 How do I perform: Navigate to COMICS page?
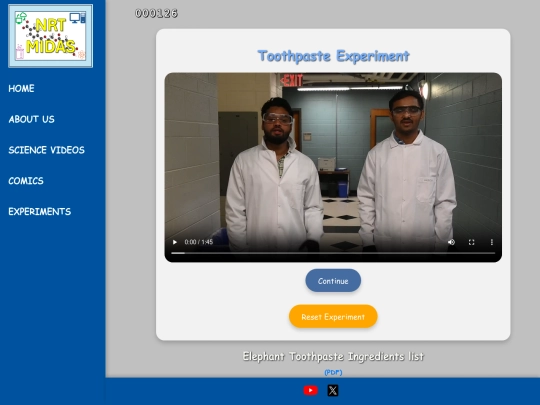[26, 181]
